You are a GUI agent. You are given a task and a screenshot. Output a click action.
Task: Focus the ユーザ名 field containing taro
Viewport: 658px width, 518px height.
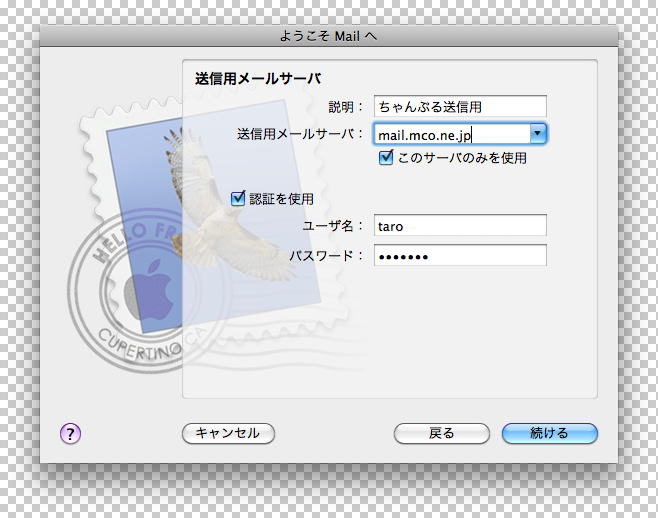(460, 225)
